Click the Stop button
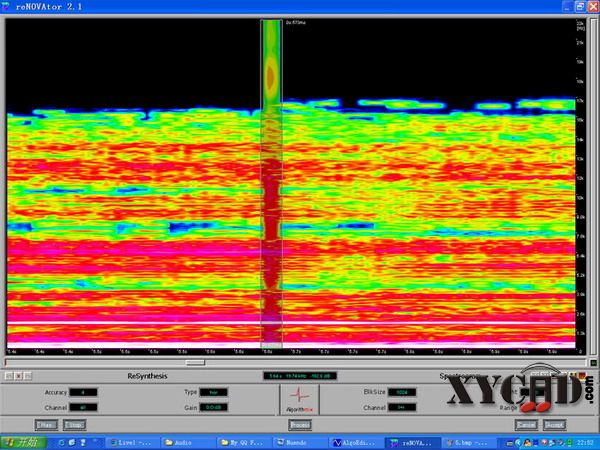The width and height of the screenshot is (600, 450). 74,425
